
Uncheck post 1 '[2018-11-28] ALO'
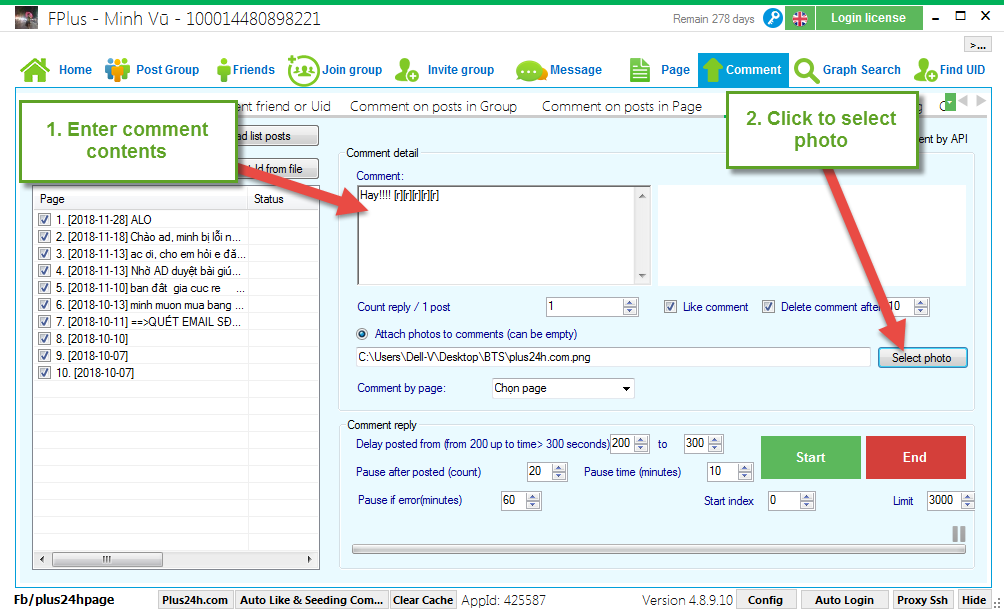[44, 220]
